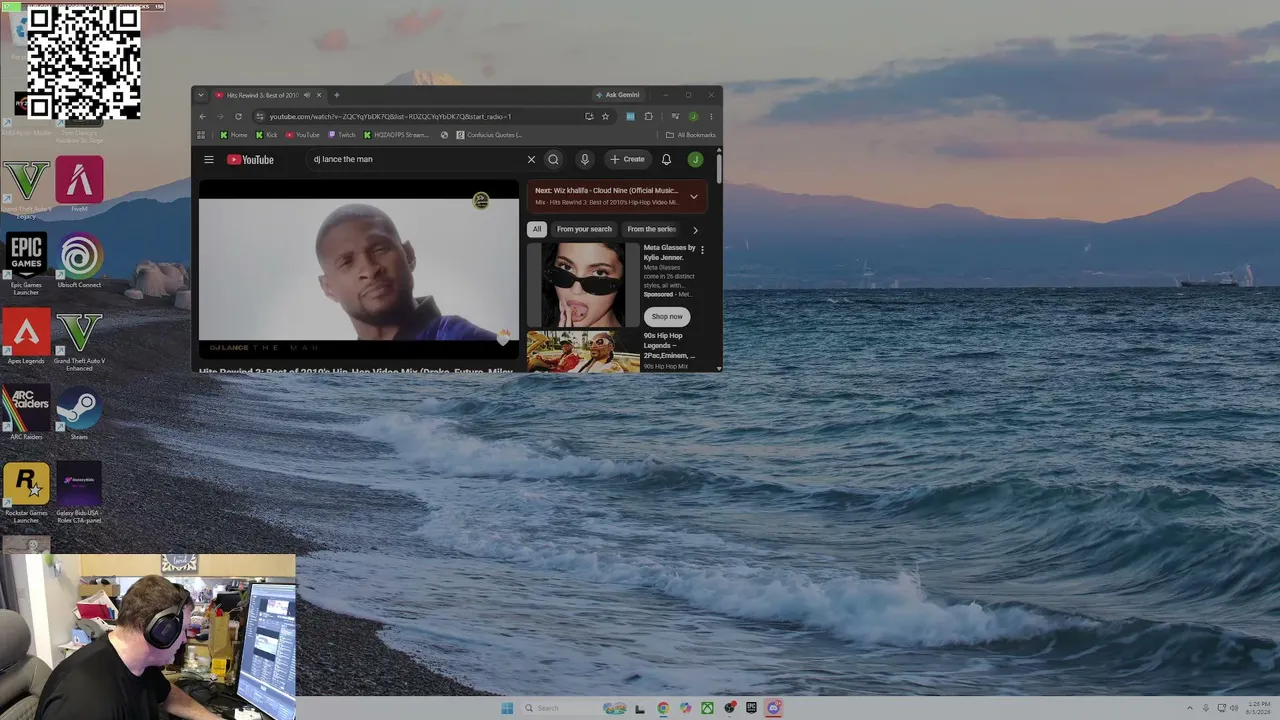Launch Epic Games Launcher desktop shortcut

[26, 264]
